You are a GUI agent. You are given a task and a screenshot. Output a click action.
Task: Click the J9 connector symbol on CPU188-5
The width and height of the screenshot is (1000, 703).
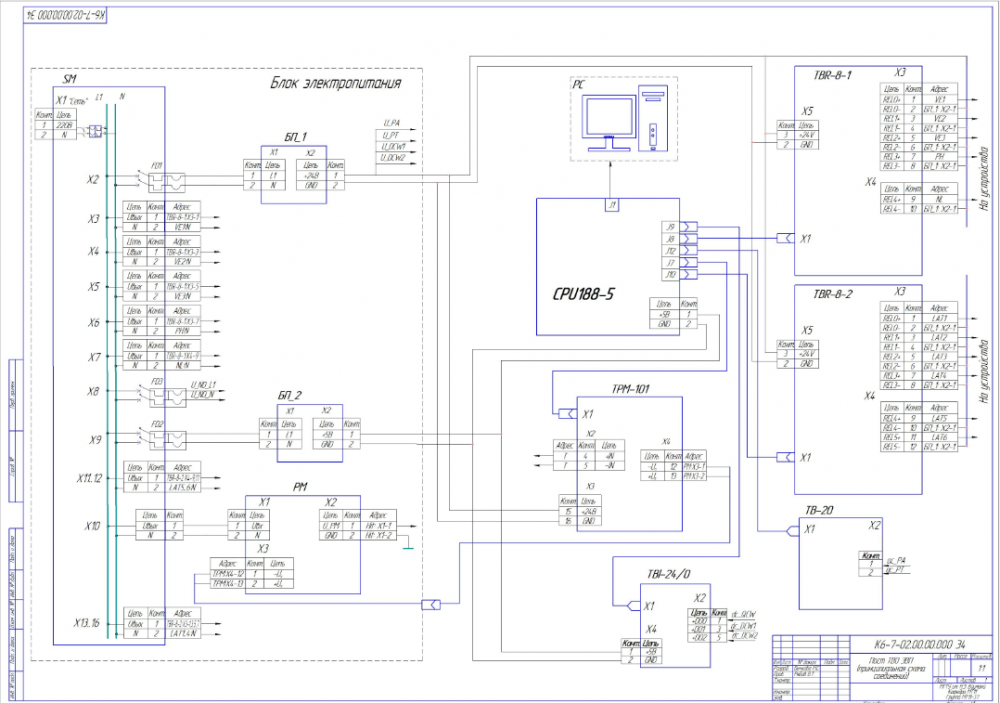[689, 226]
